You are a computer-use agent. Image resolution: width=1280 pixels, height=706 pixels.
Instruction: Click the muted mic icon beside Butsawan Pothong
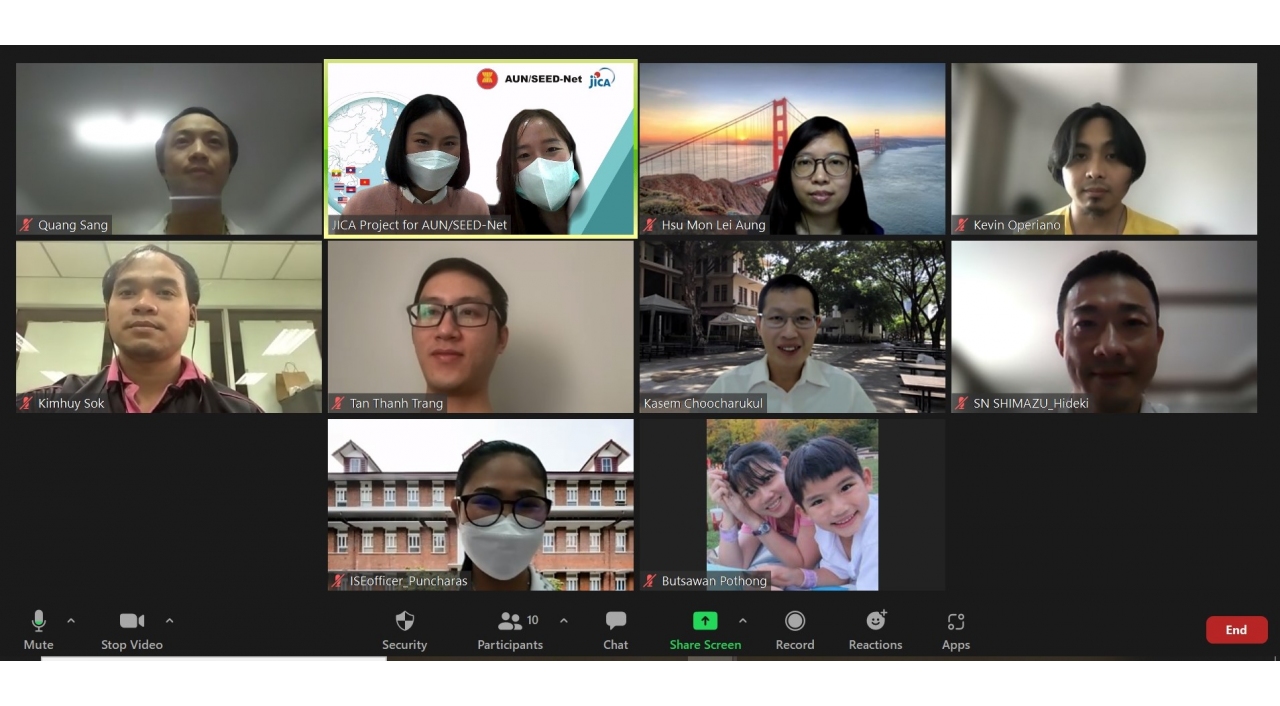(650, 581)
